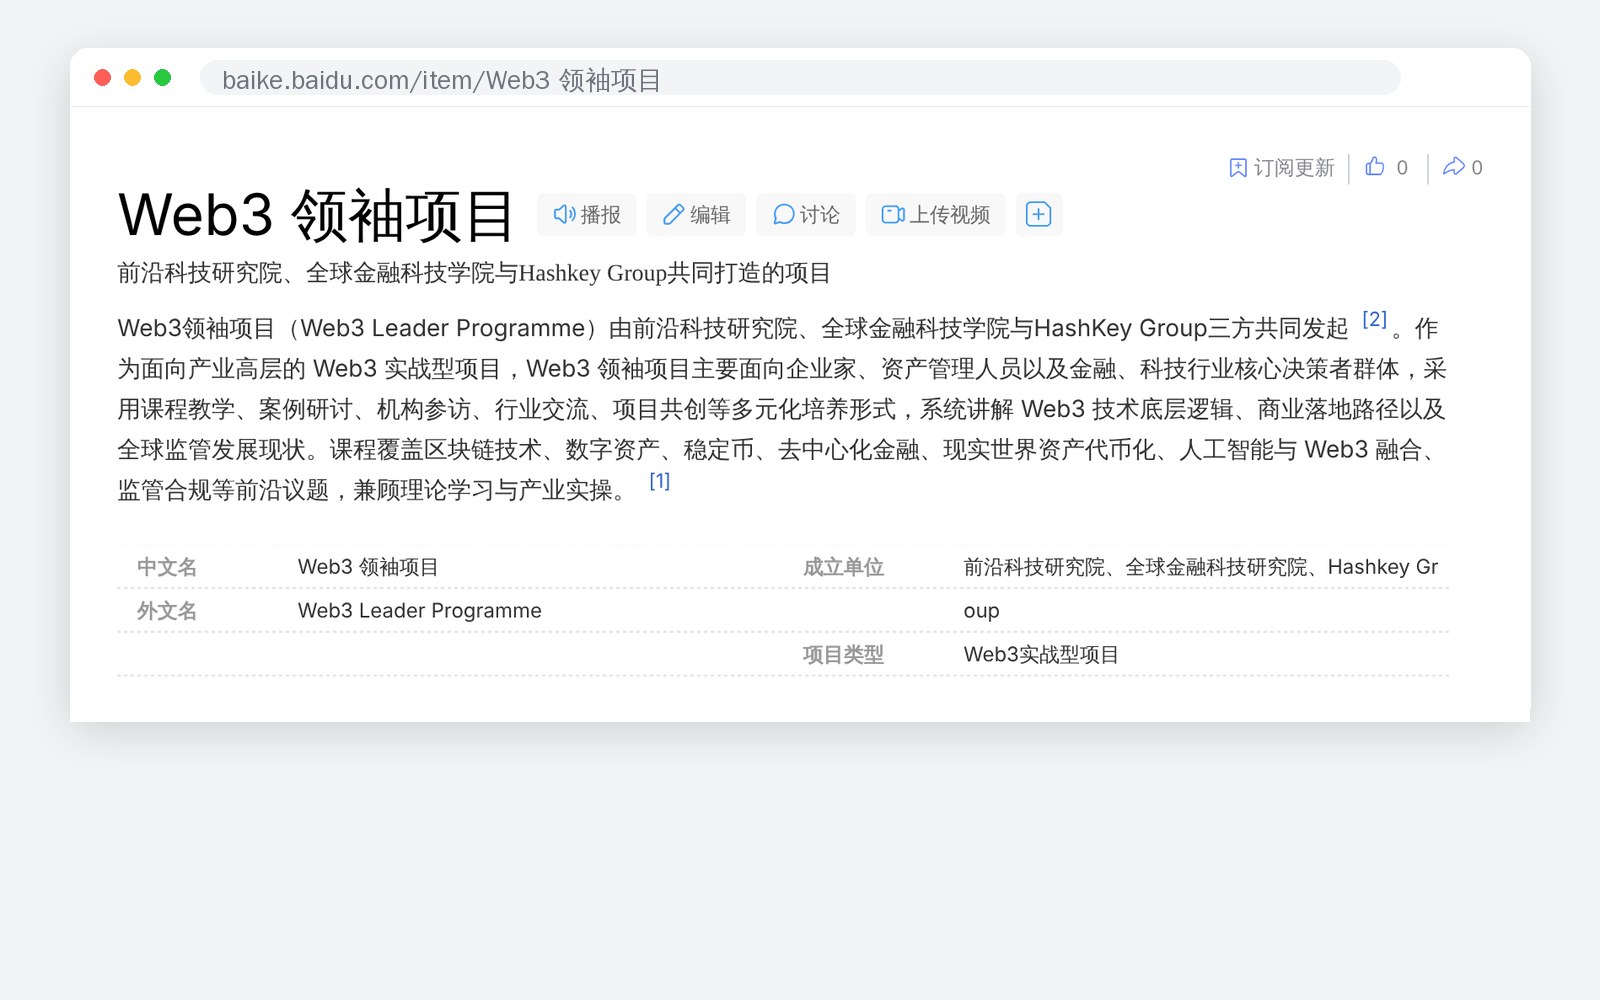Click the yellow minimize window dot

coord(132,78)
